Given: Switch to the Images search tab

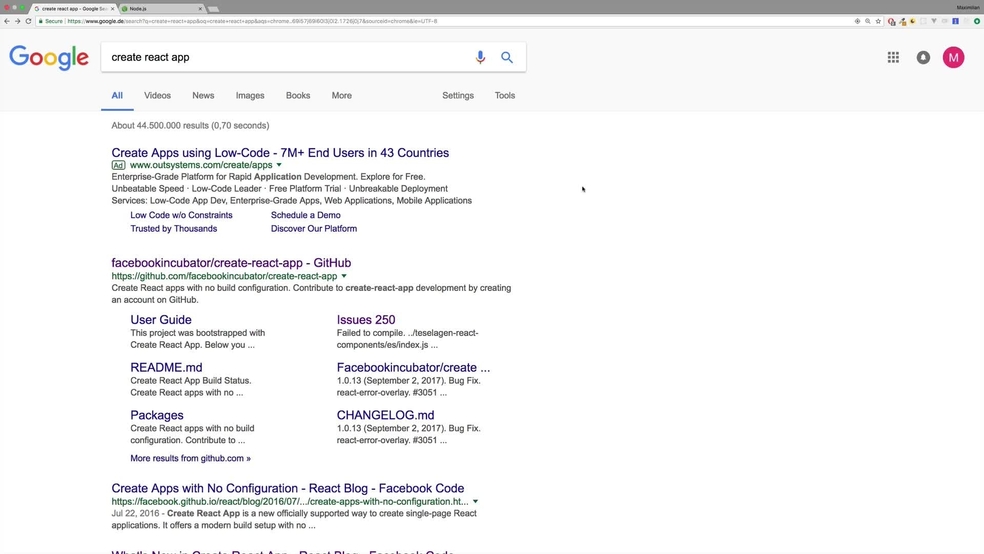Looking at the screenshot, I should click(x=250, y=96).
